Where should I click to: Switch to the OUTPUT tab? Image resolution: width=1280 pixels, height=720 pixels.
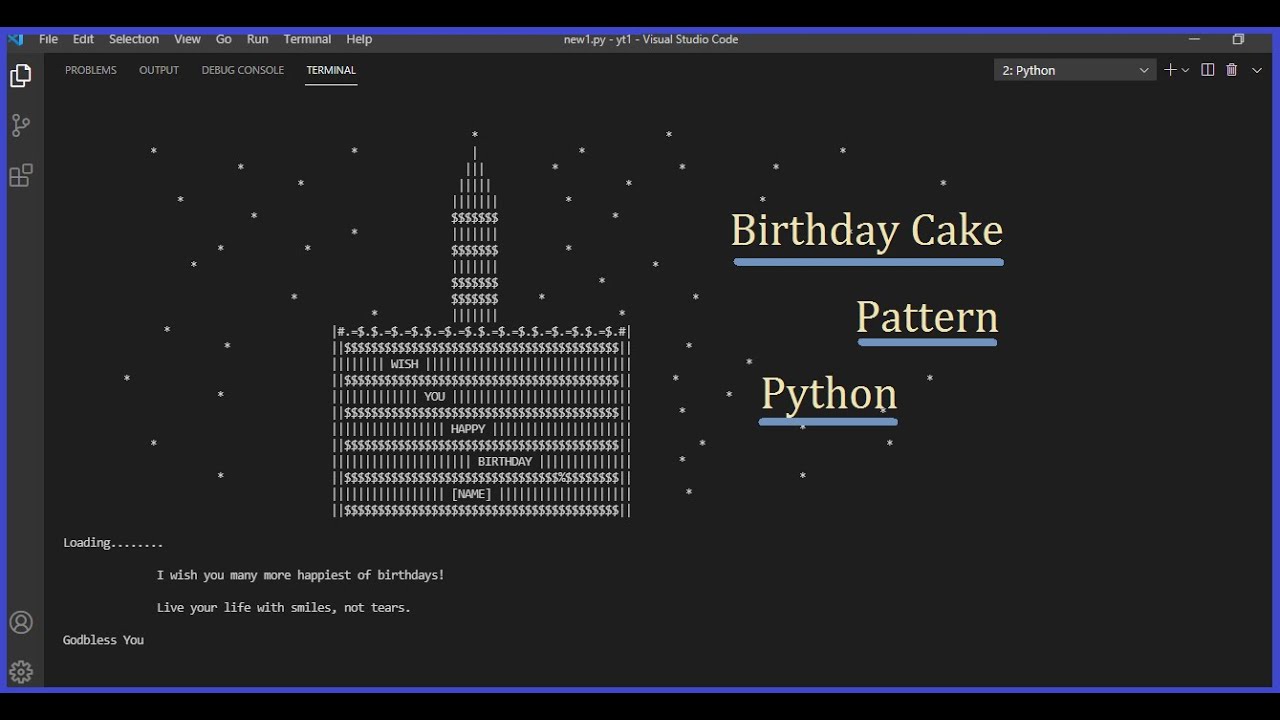click(159, 70)
